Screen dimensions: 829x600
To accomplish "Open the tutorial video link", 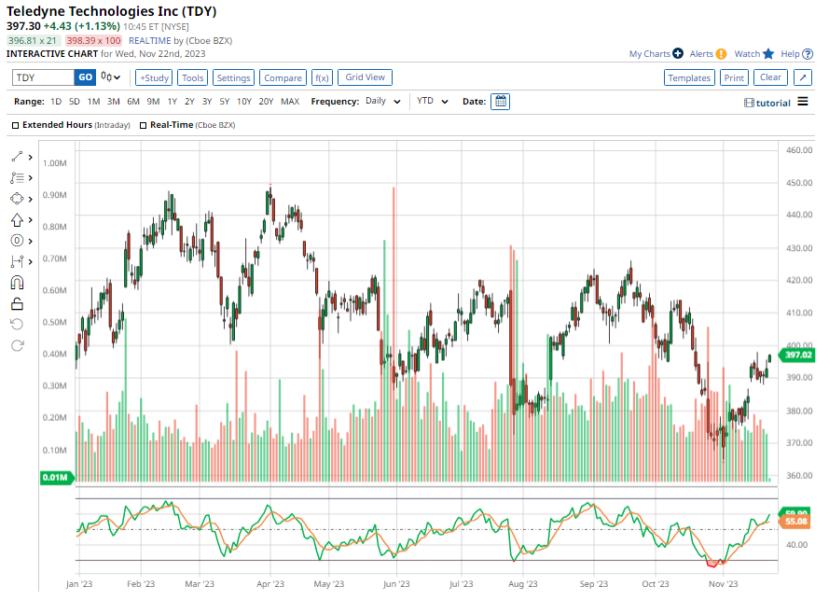I will click(767, 103).
